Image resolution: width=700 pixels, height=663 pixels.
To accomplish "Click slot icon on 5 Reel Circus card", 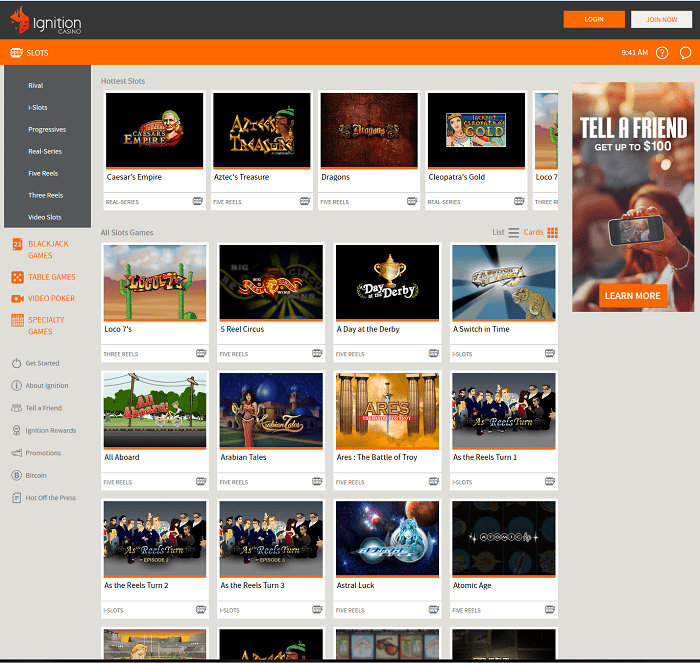I will point(317,354).
